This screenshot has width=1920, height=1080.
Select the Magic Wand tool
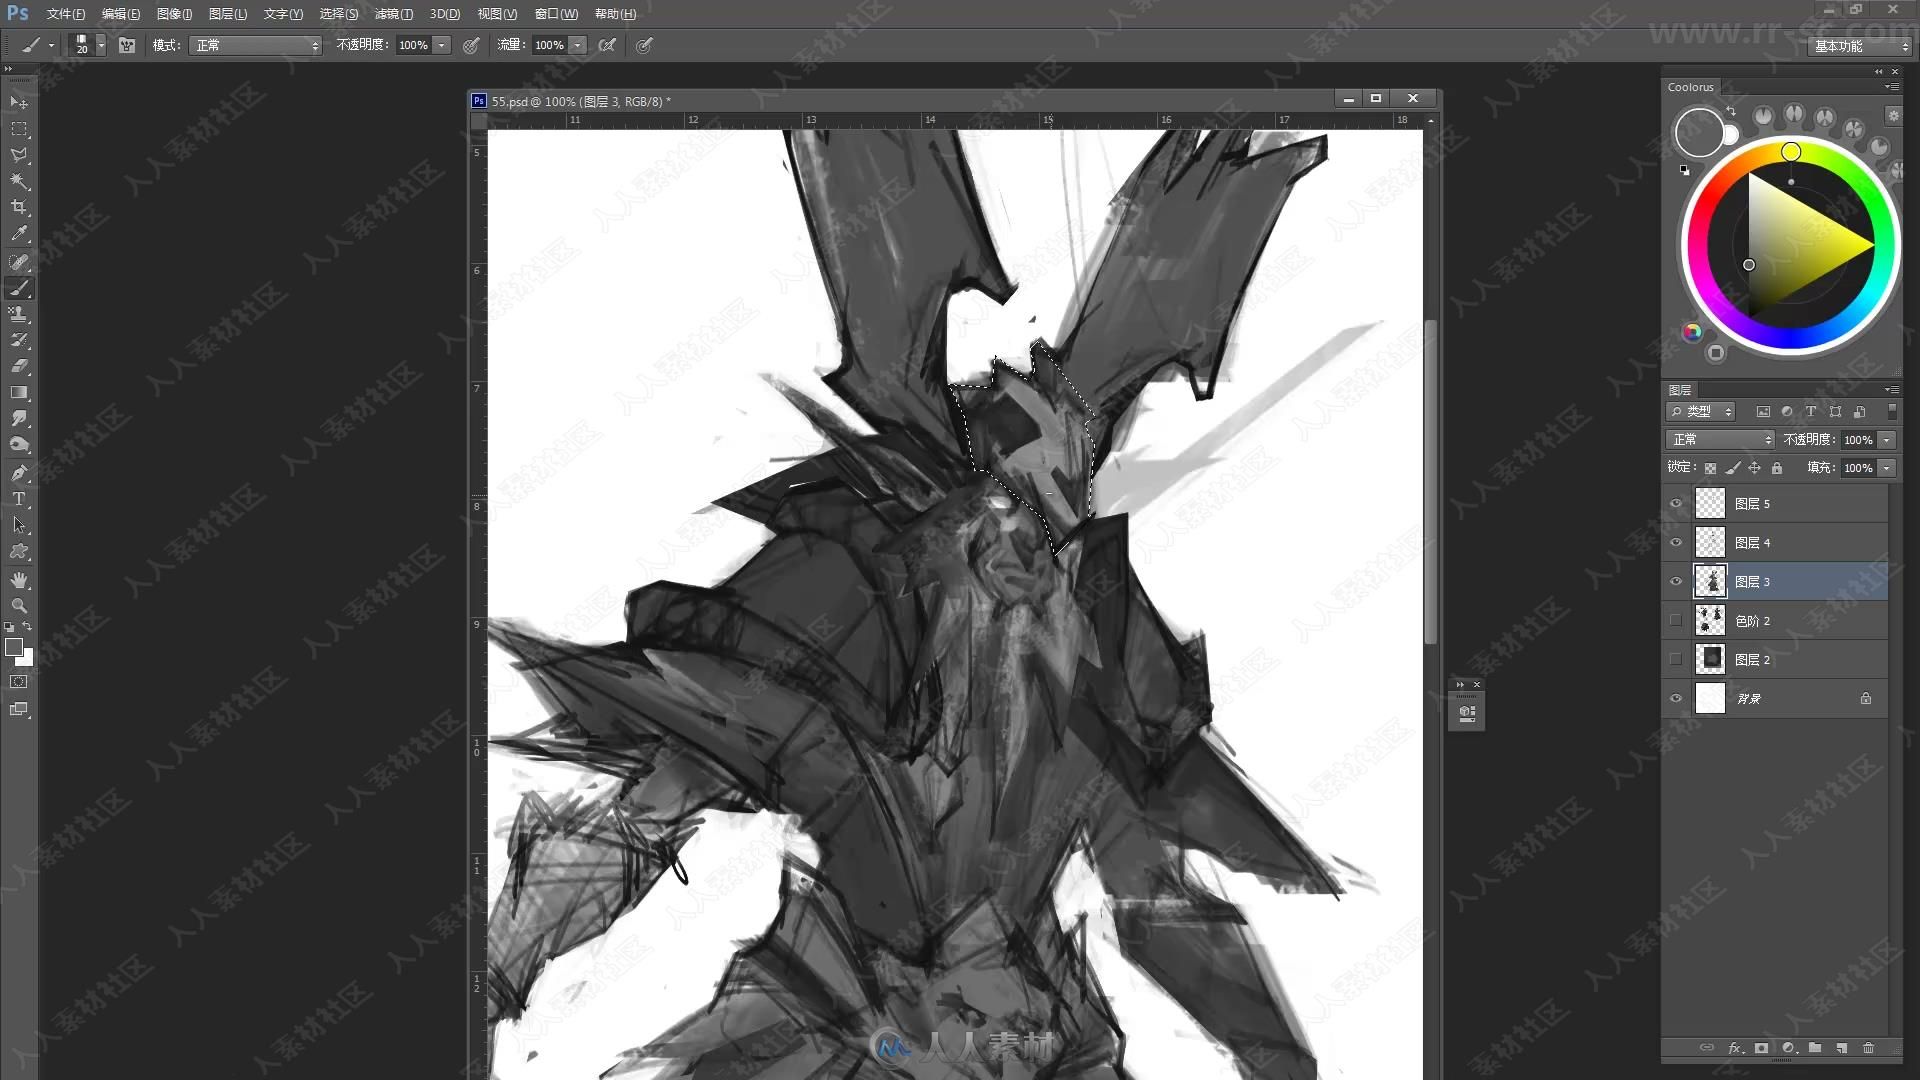tap(19, 181)
